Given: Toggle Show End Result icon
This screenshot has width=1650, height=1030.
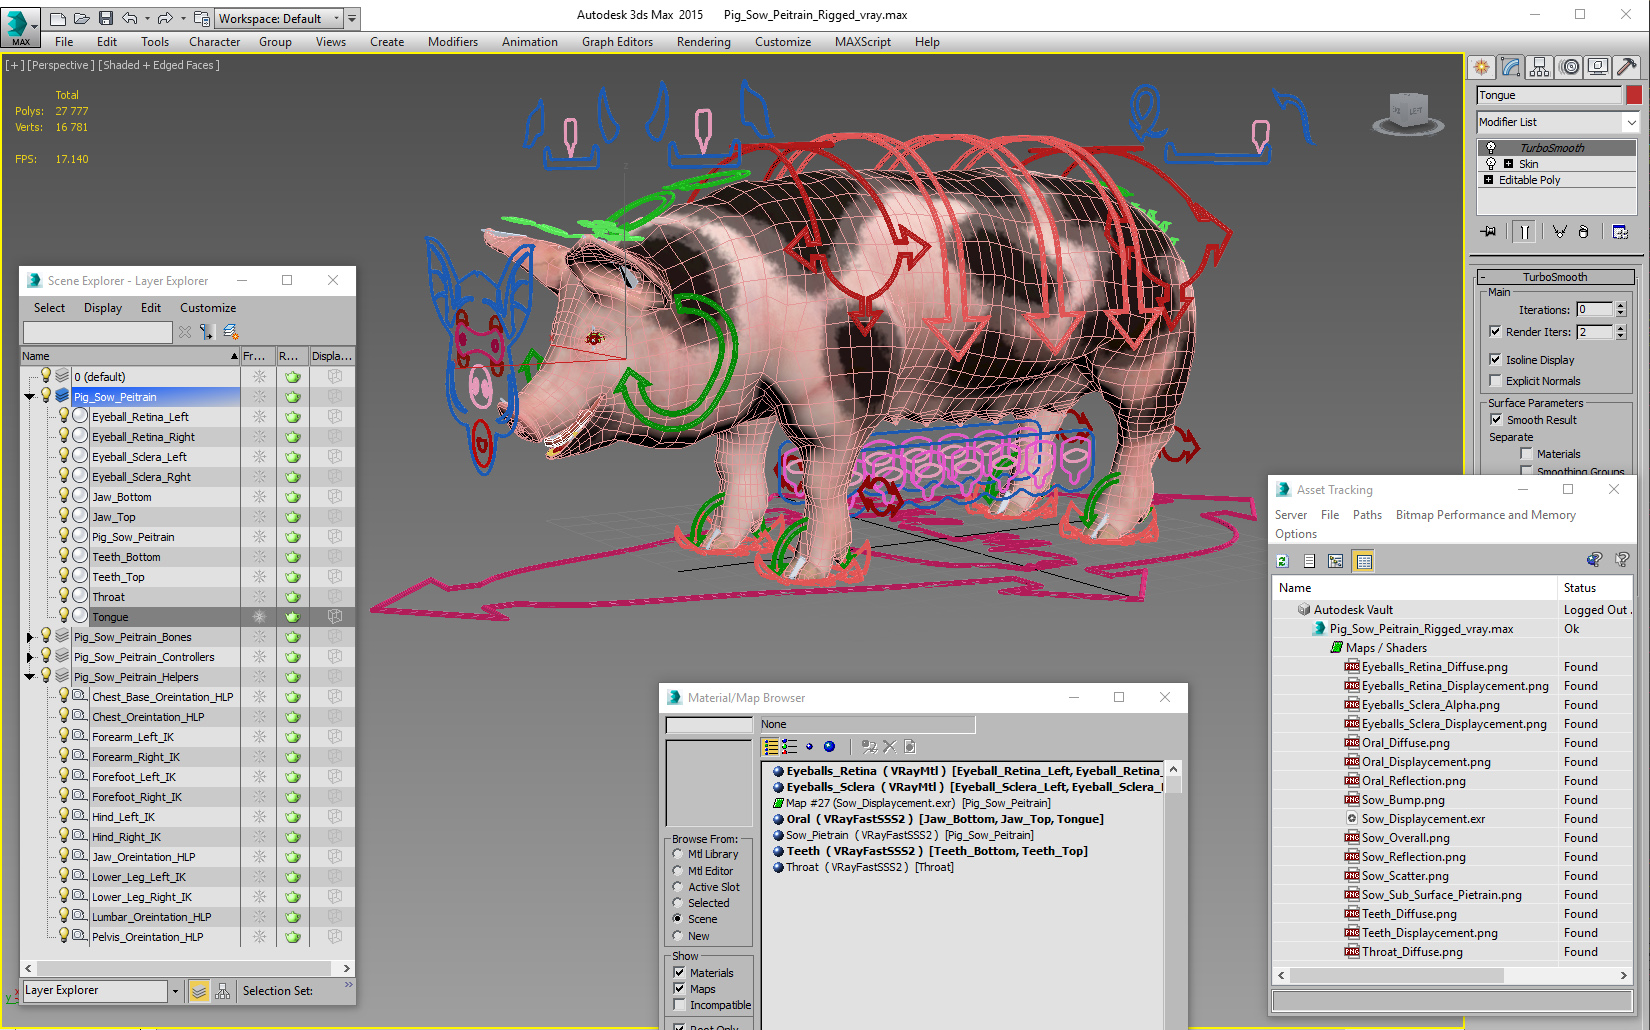Looking at the screenshot, I should 1524,232.
